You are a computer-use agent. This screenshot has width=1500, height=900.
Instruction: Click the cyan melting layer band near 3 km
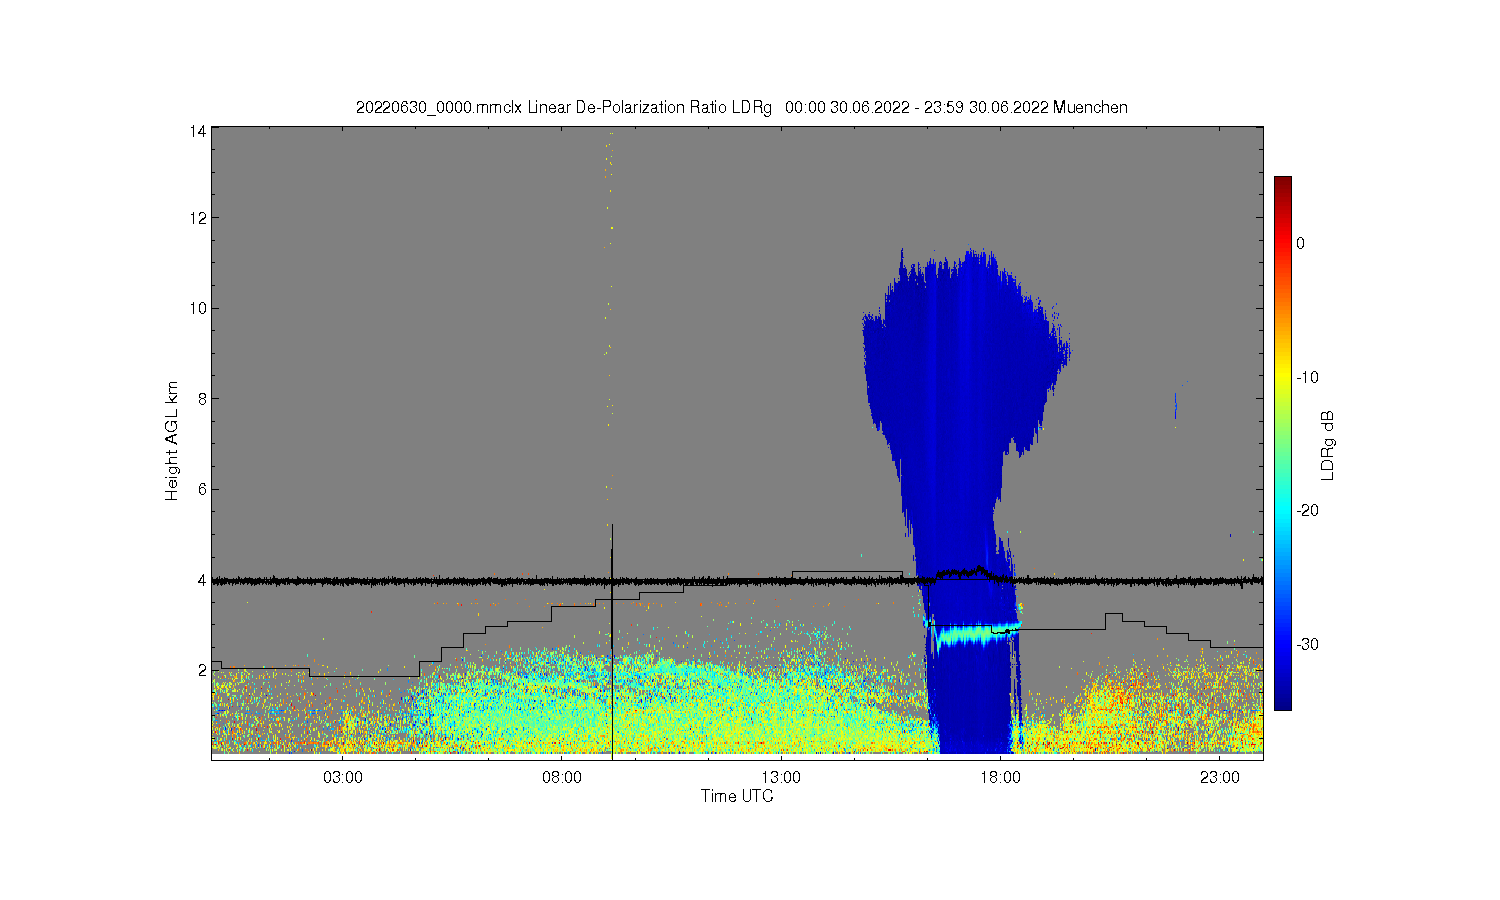click(x=977, y=633)
